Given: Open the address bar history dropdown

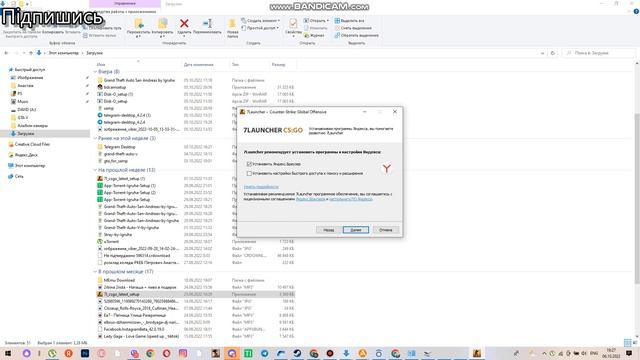Looking at the screenshot, I should point(542,53).
